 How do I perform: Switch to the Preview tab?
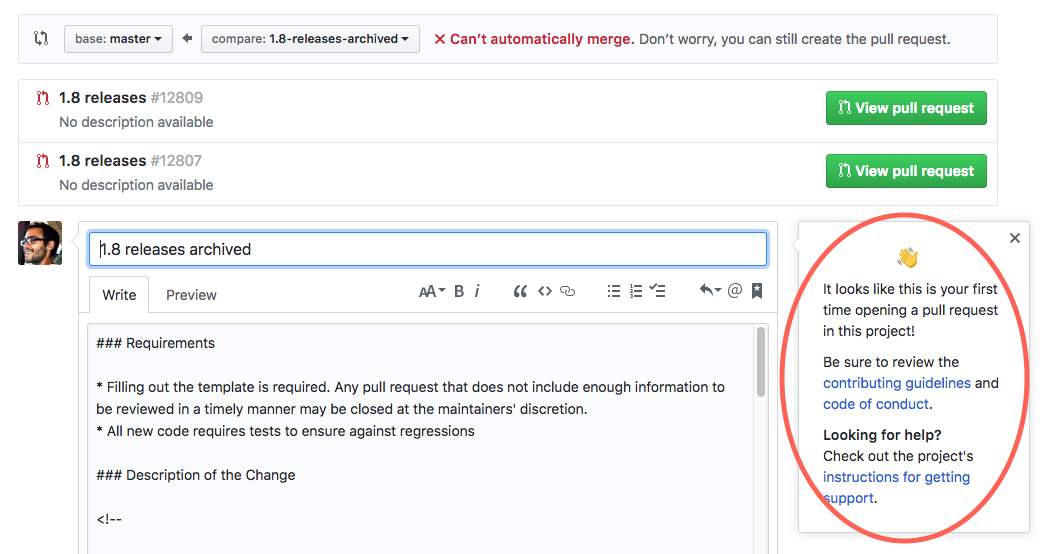click(x=191, y=295)
